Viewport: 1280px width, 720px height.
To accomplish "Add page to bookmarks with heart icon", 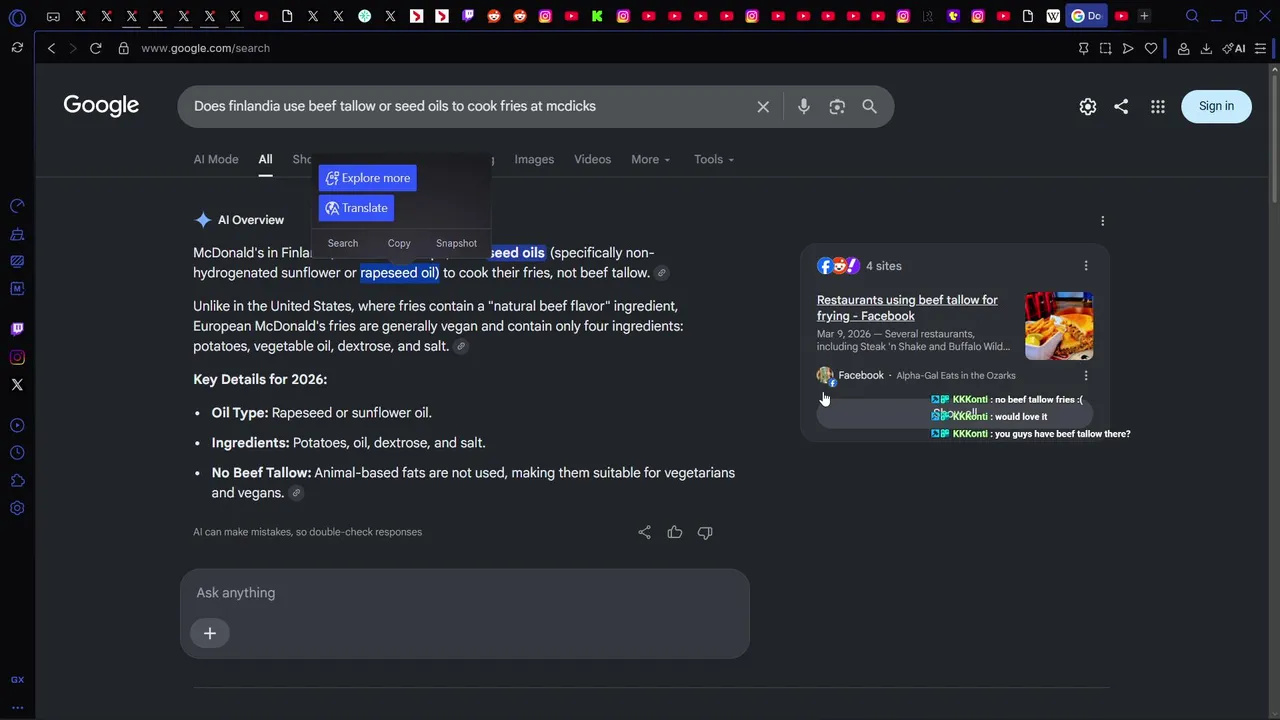I will [1151, 48].
